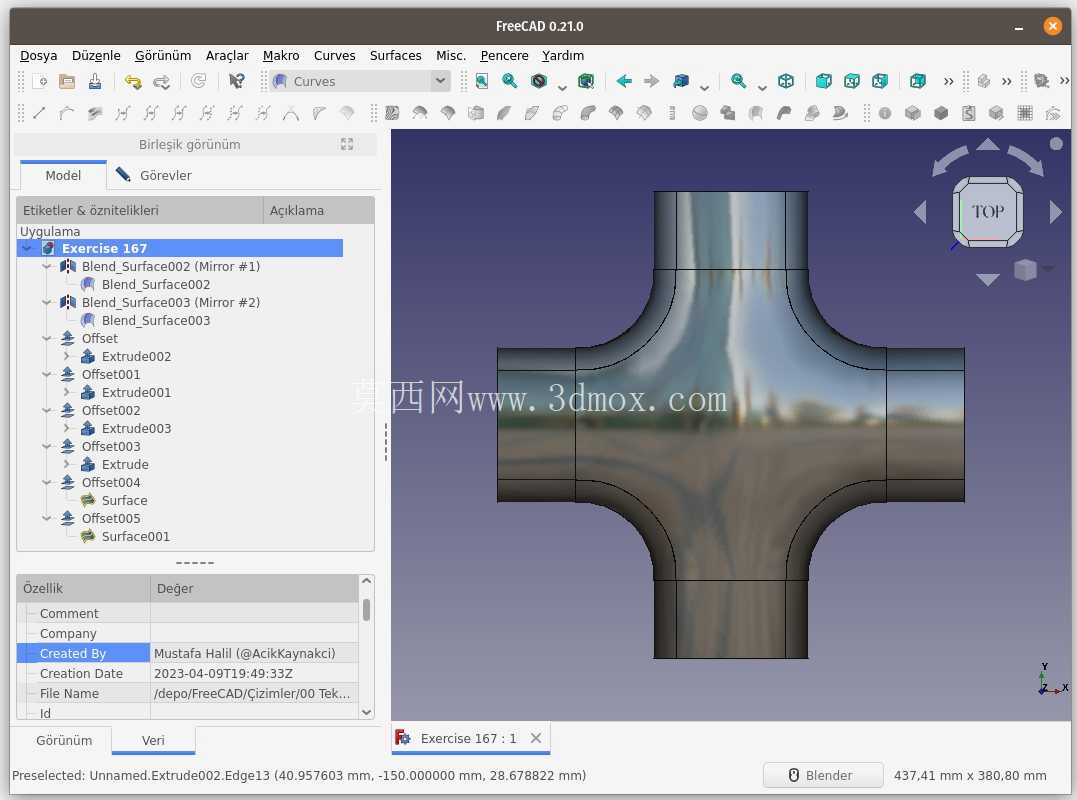The image size is (1077, 800).
Task: Select the Line tool in Curves toolbar
Action: point(38,113)
